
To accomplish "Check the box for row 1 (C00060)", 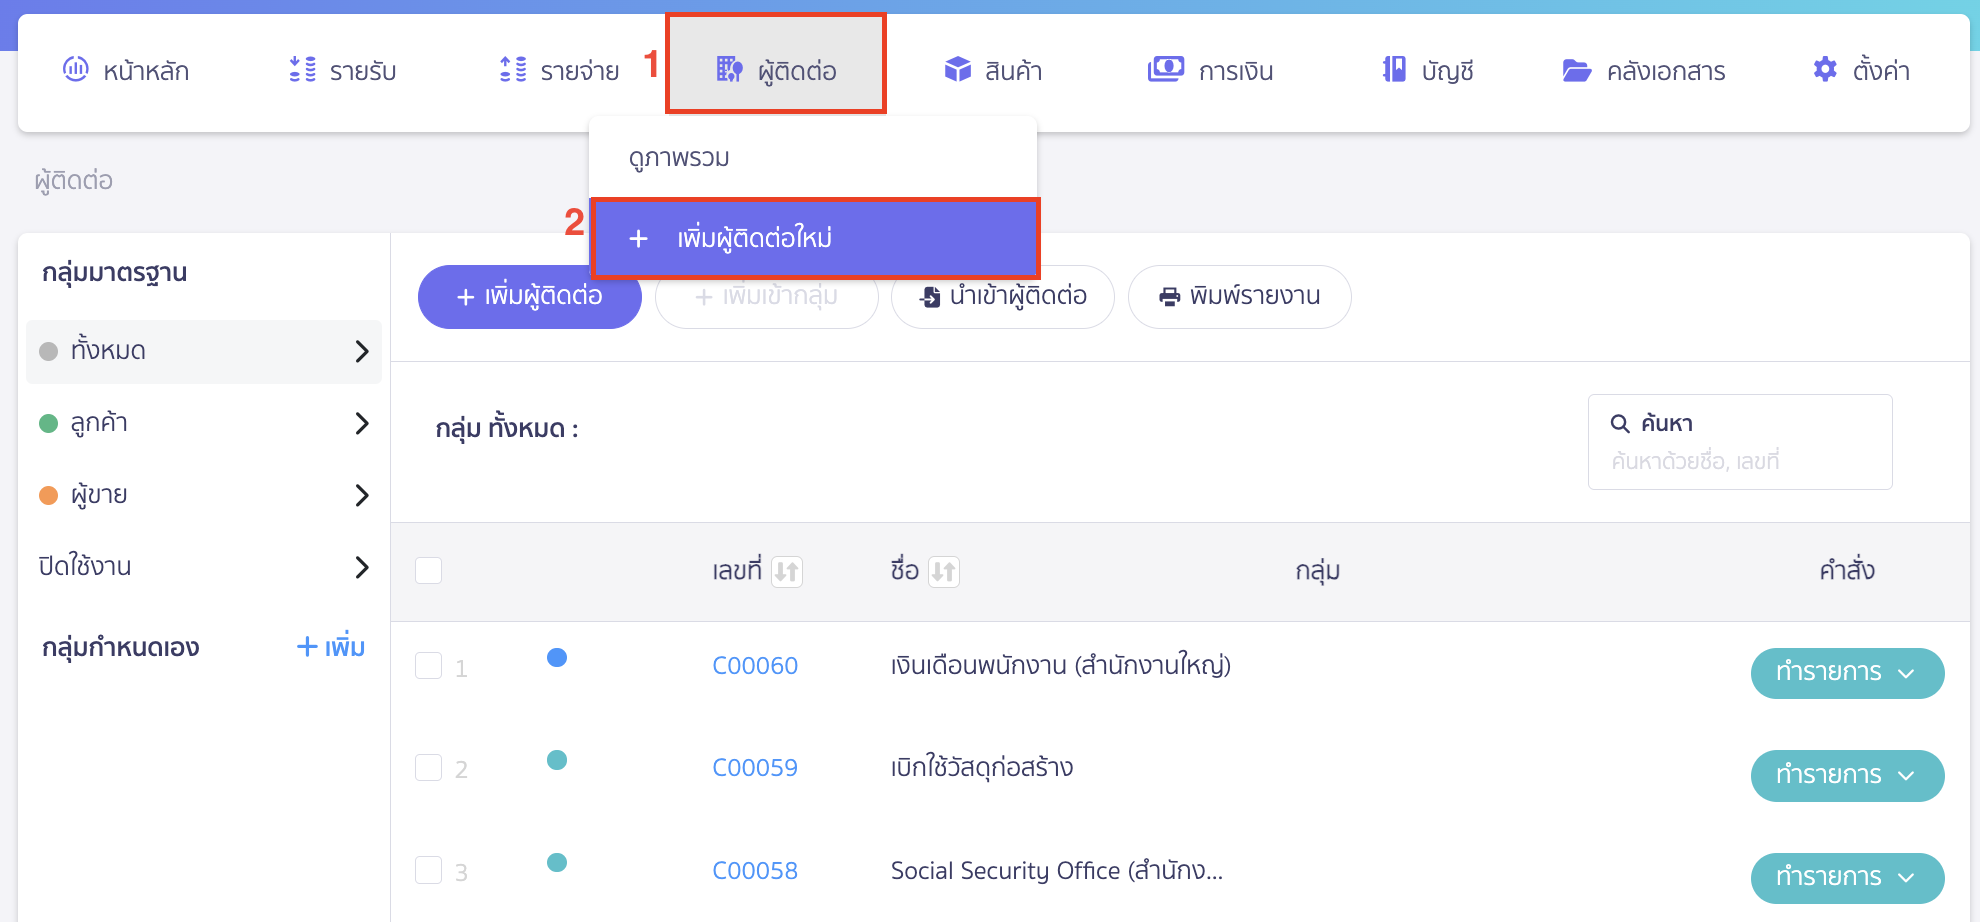I will (x=428, y=666).
